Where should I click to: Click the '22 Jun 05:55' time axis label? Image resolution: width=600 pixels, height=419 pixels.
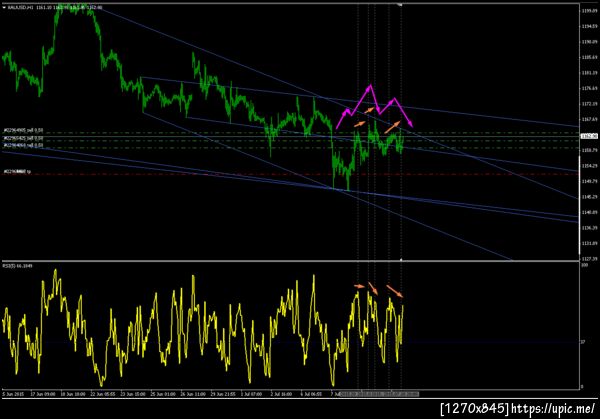pos(103,394)
